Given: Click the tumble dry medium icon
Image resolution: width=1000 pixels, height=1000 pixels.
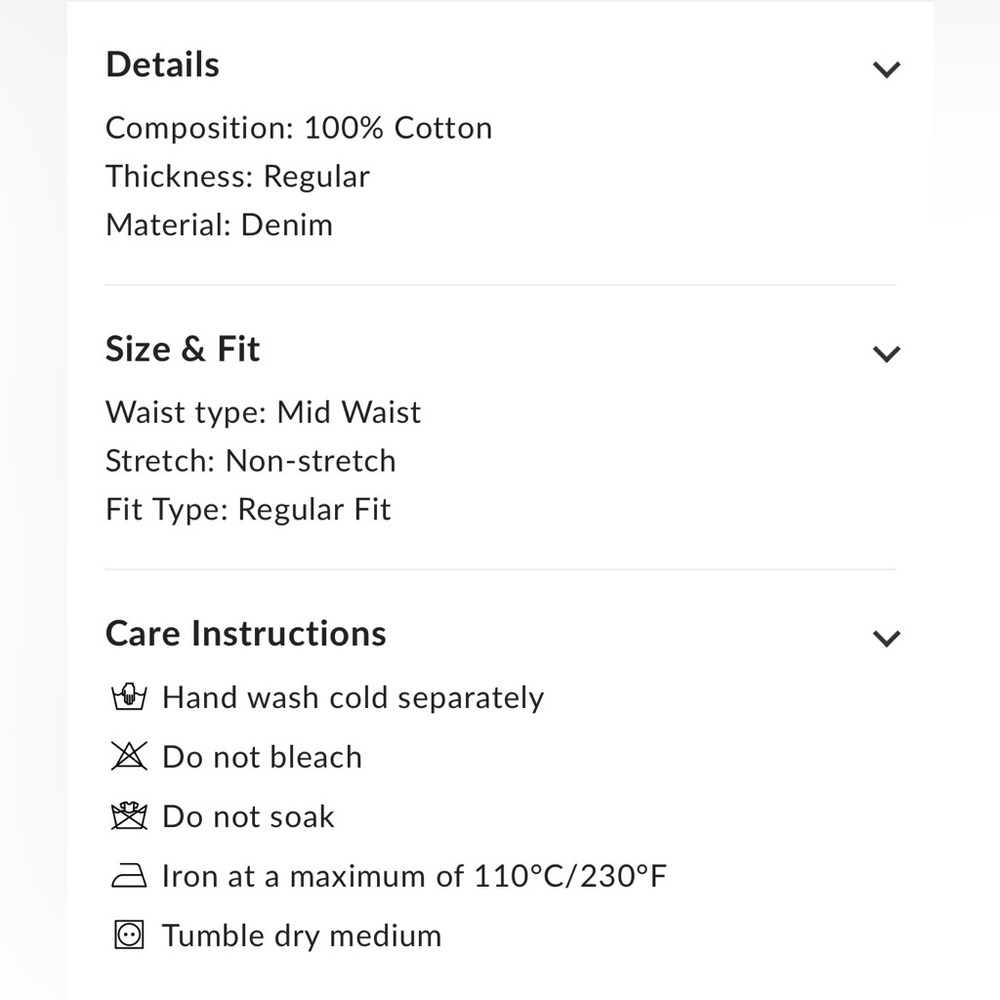Looking at the screenshot, I should coord(129,935).
